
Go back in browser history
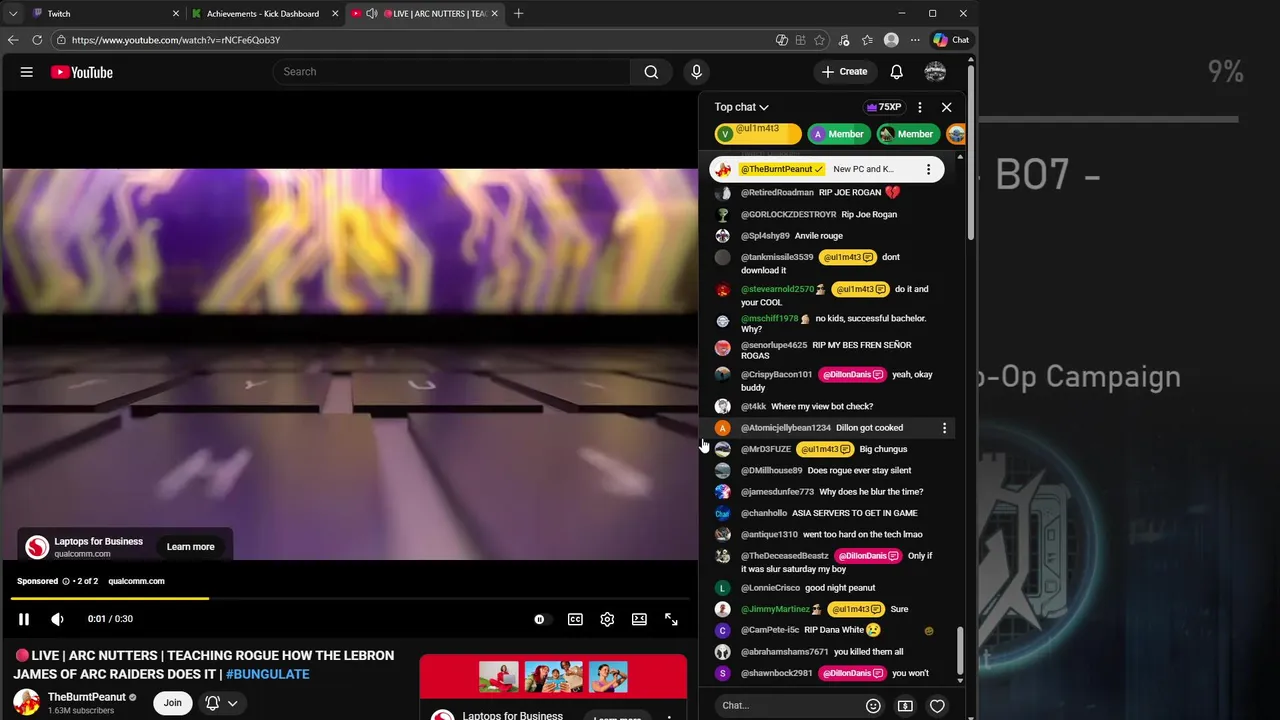(13, 40)
